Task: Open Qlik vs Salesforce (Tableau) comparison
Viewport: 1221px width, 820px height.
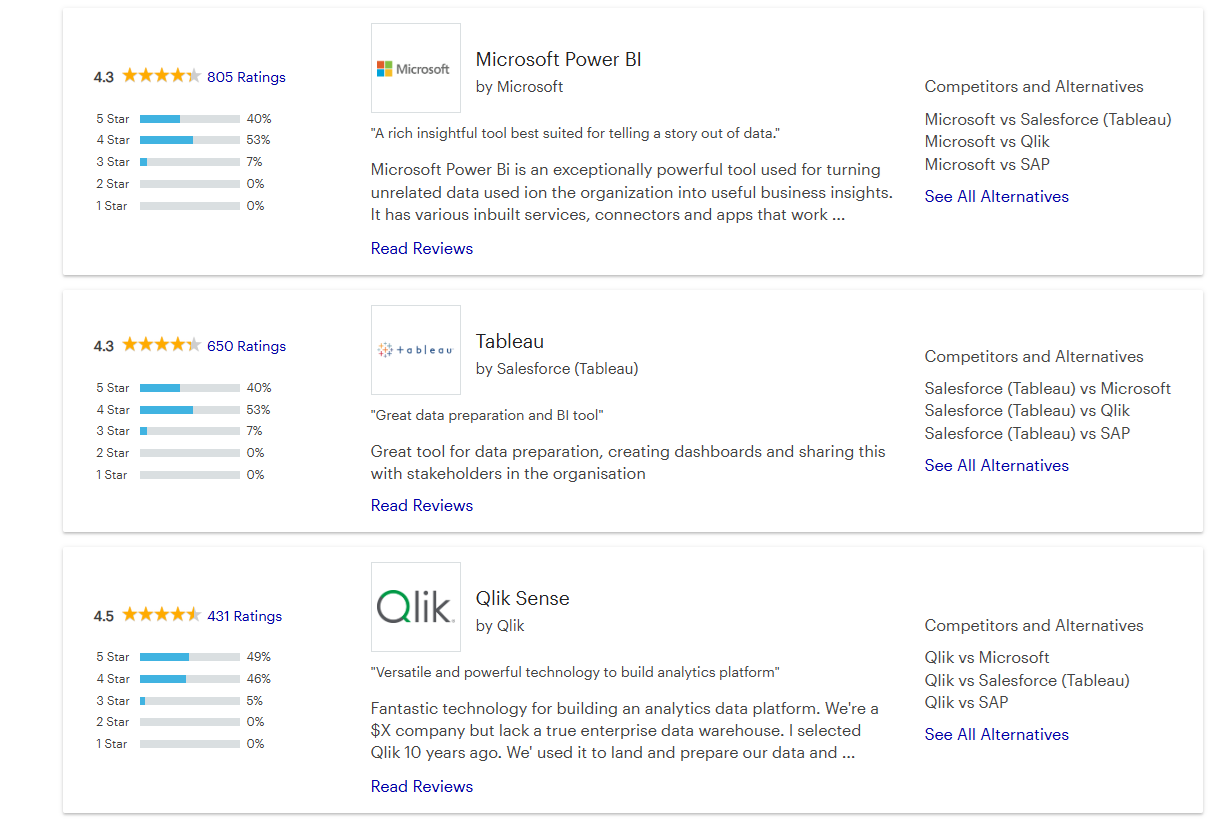Action: click(x=1027, y=680)
